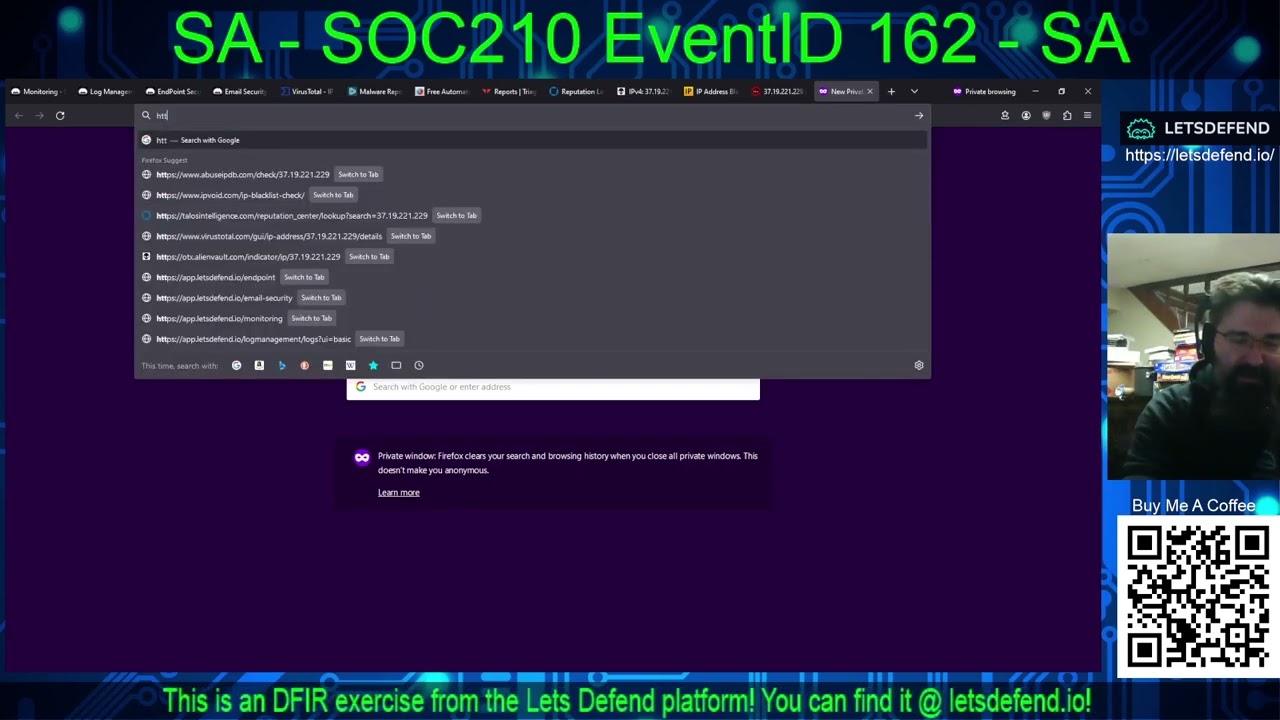Open the Learn more link

tap(399, 492)
